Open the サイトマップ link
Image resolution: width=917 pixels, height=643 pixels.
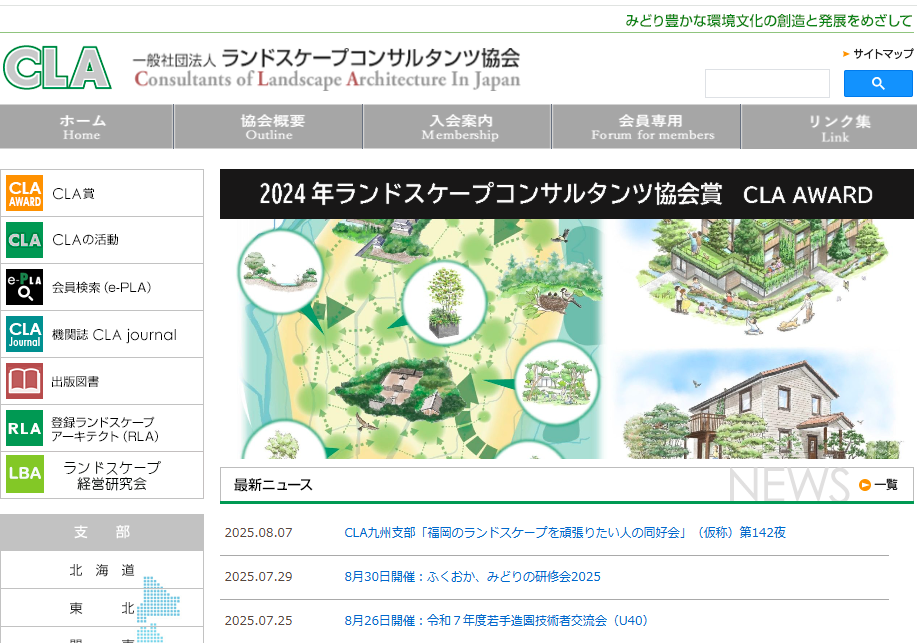(x=882, y=54)
